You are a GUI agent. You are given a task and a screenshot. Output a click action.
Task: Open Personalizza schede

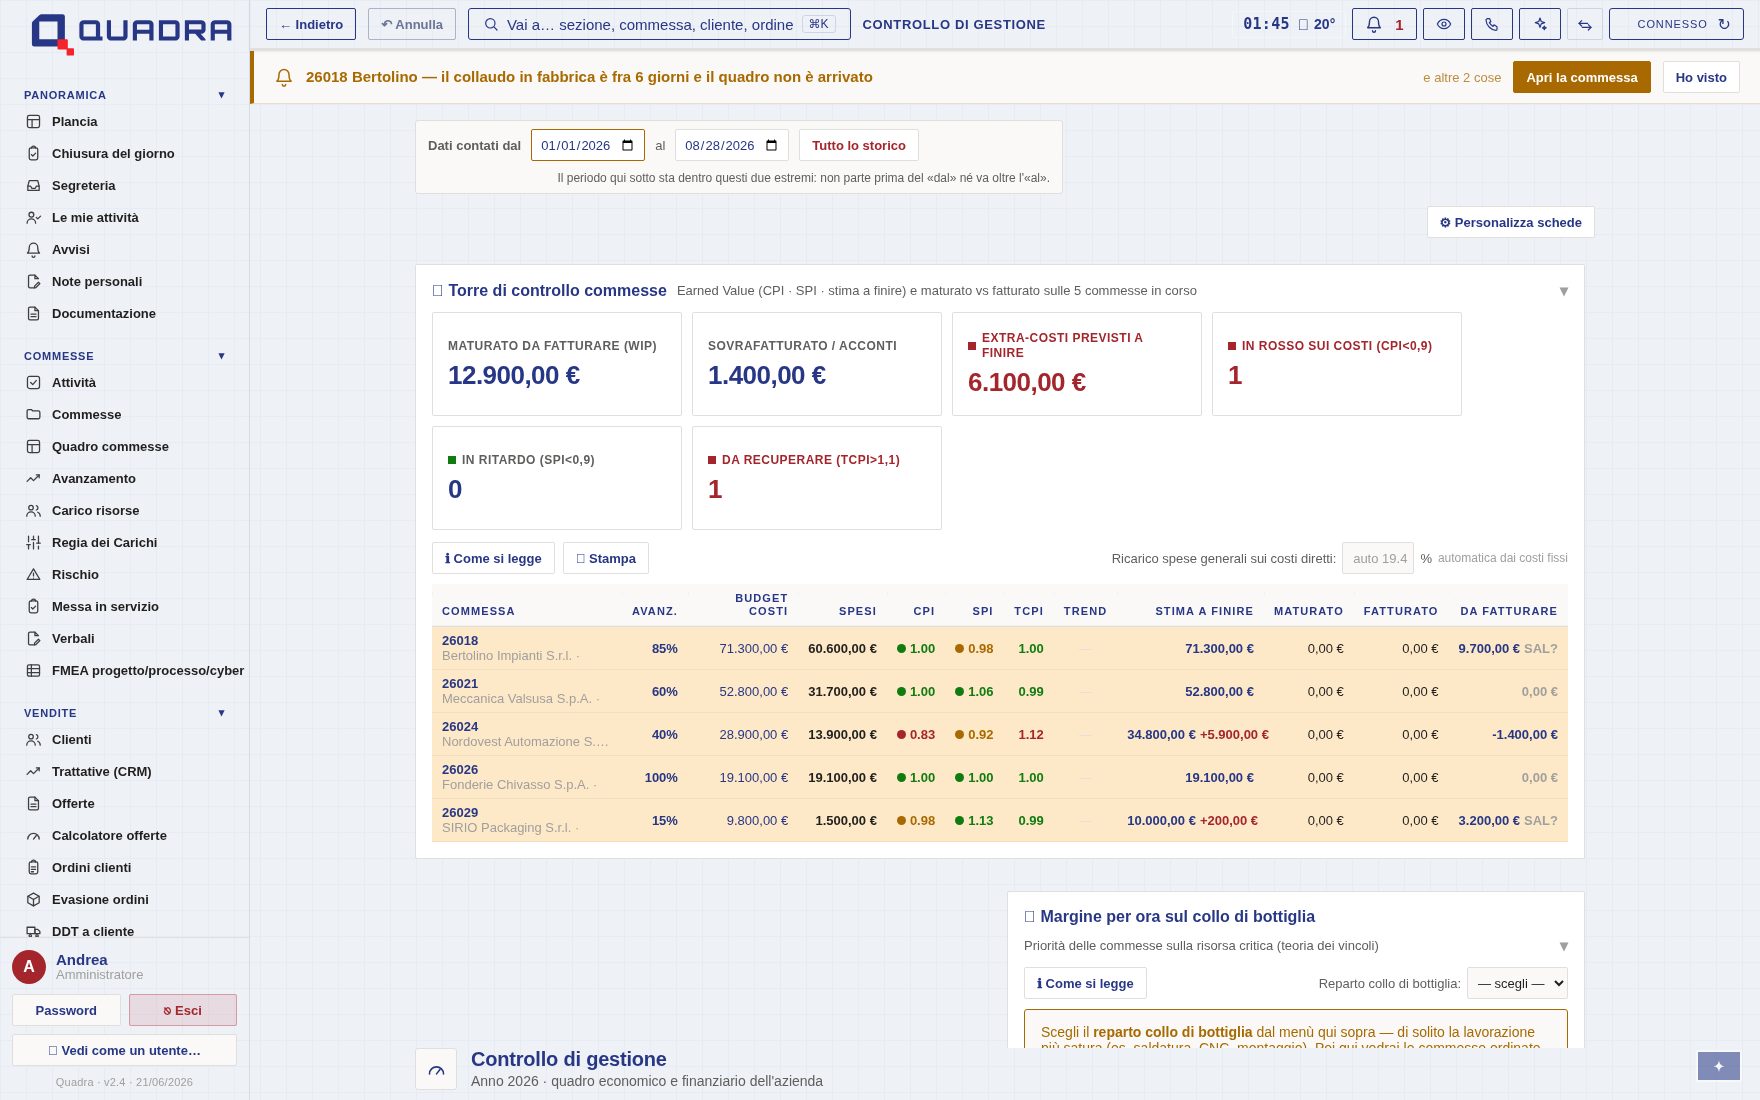(1511, 222)
